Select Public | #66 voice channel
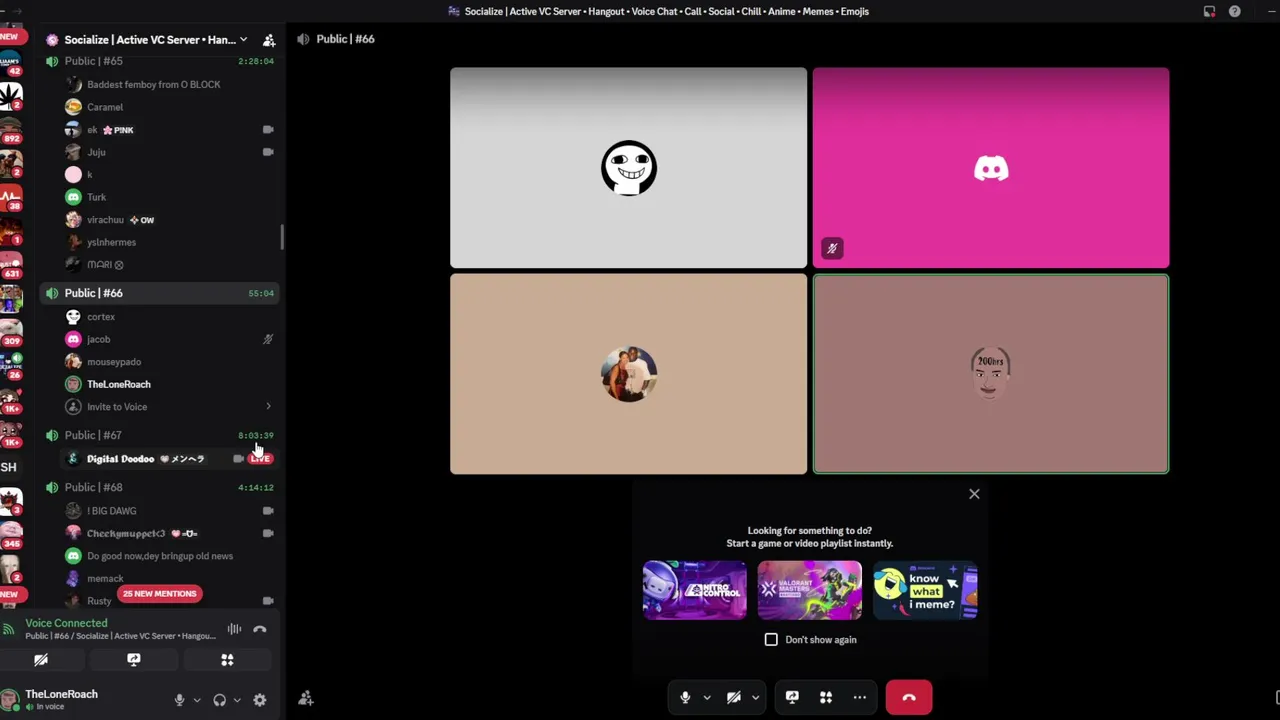Viewport: 1280px width, 720px height. coord(160,293)
